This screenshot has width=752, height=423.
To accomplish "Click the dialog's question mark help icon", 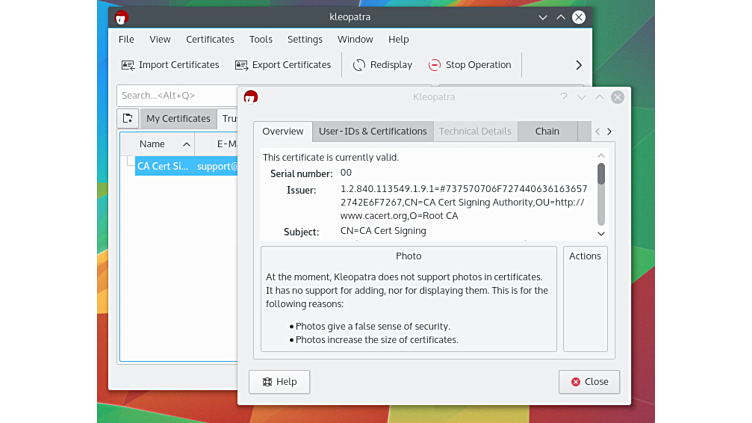I will tap(563, 97).
